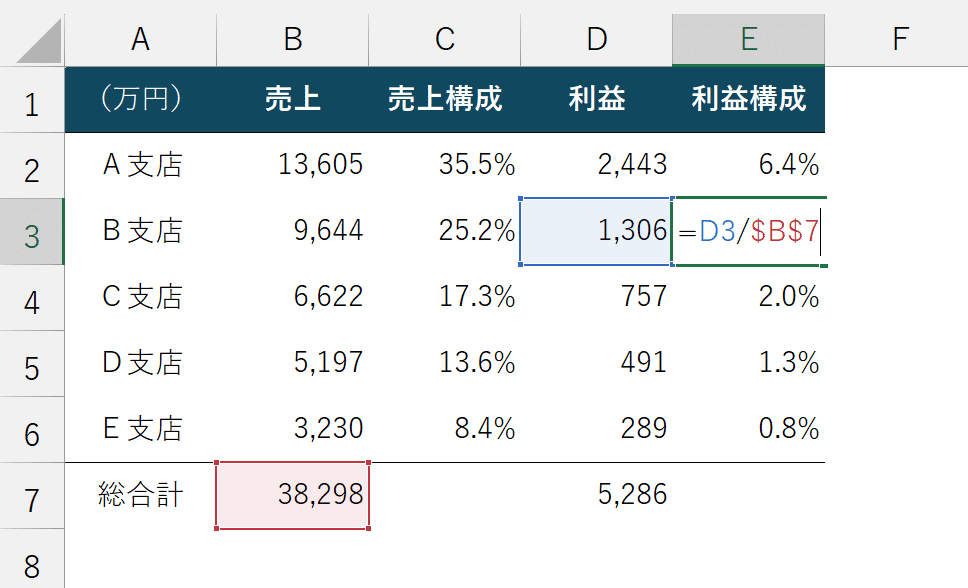
Task: Click the cell with 13.6%
Action: click(x=444, y=364)
